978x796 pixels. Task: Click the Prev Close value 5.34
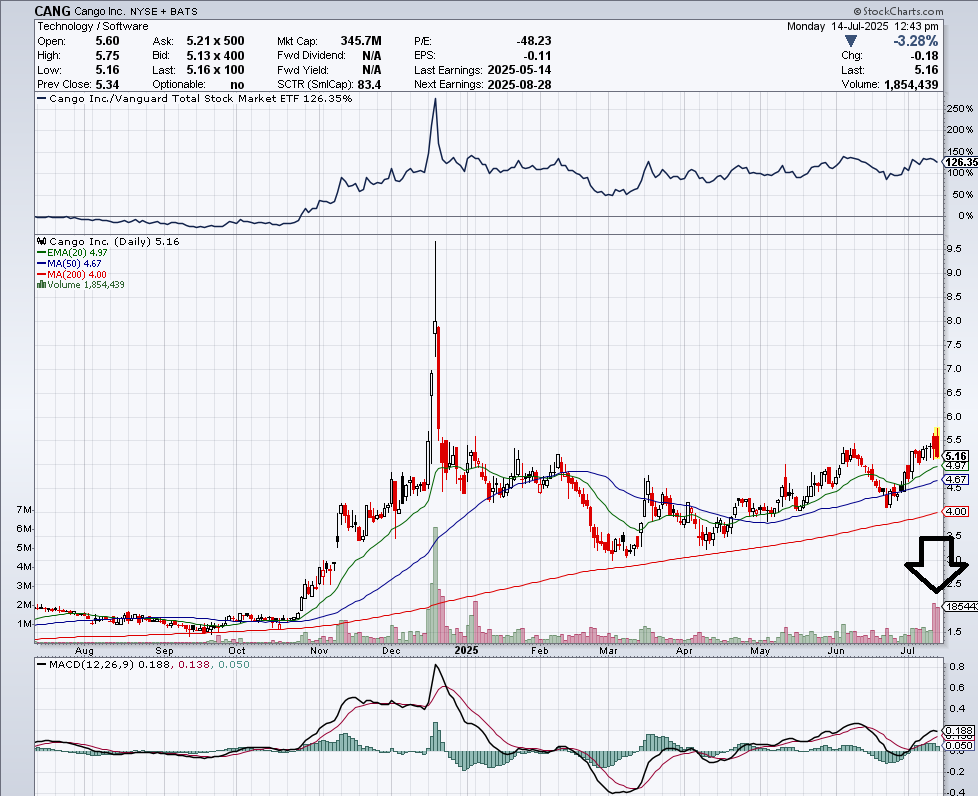click(x=107, y=84)
